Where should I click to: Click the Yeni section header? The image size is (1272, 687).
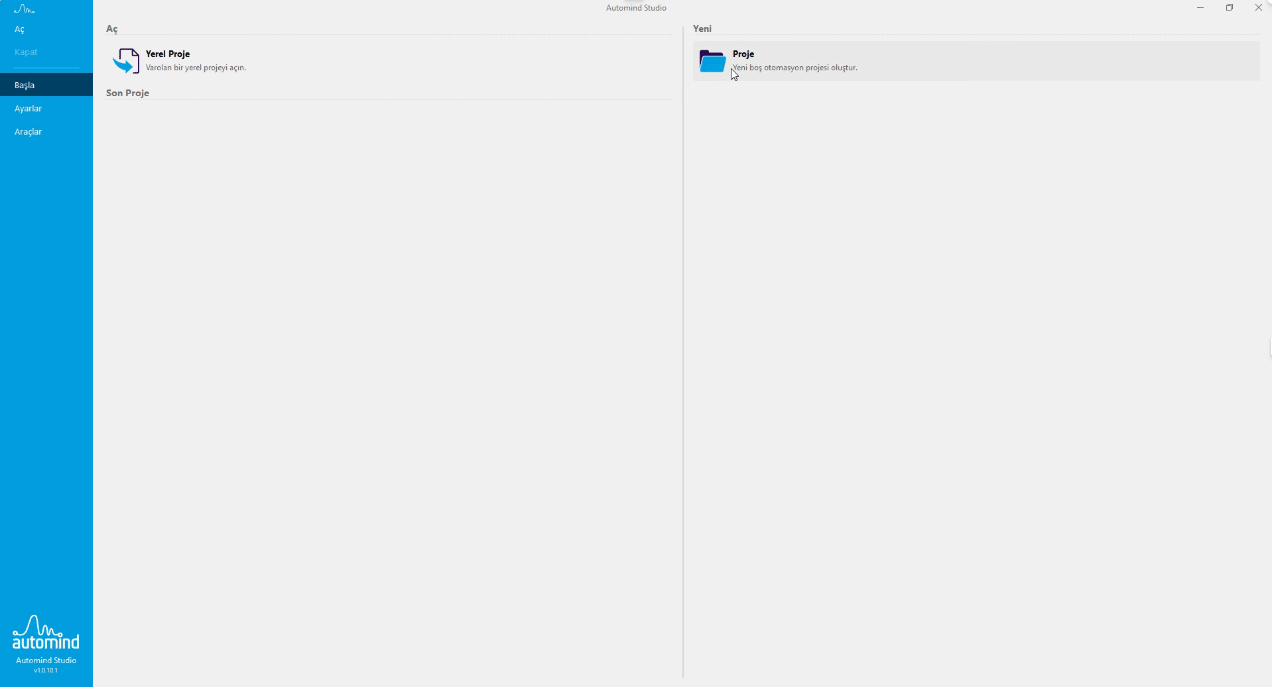[702, 29]
